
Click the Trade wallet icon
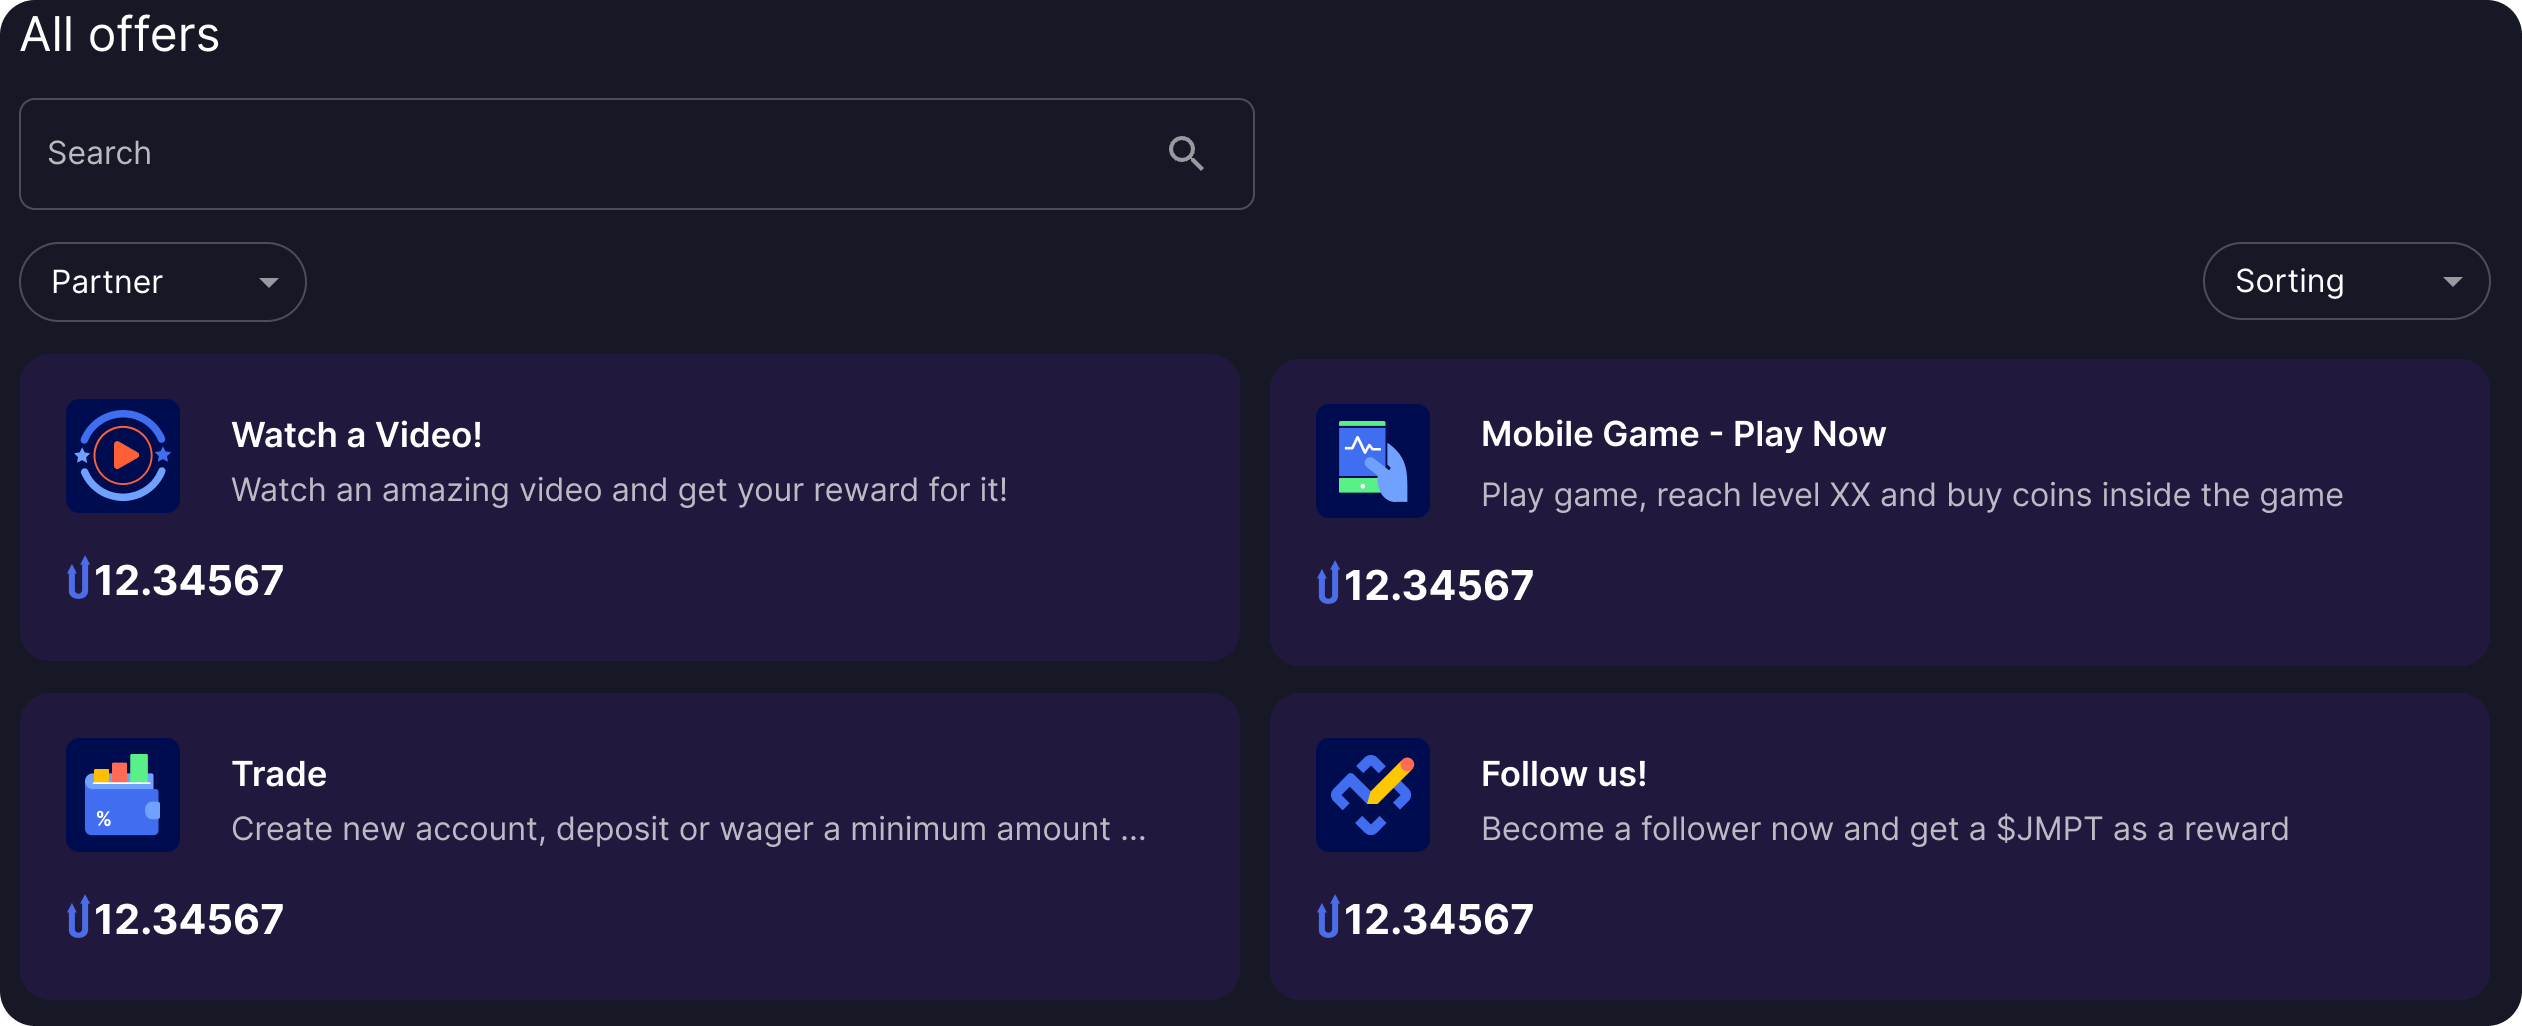[123, 795]
